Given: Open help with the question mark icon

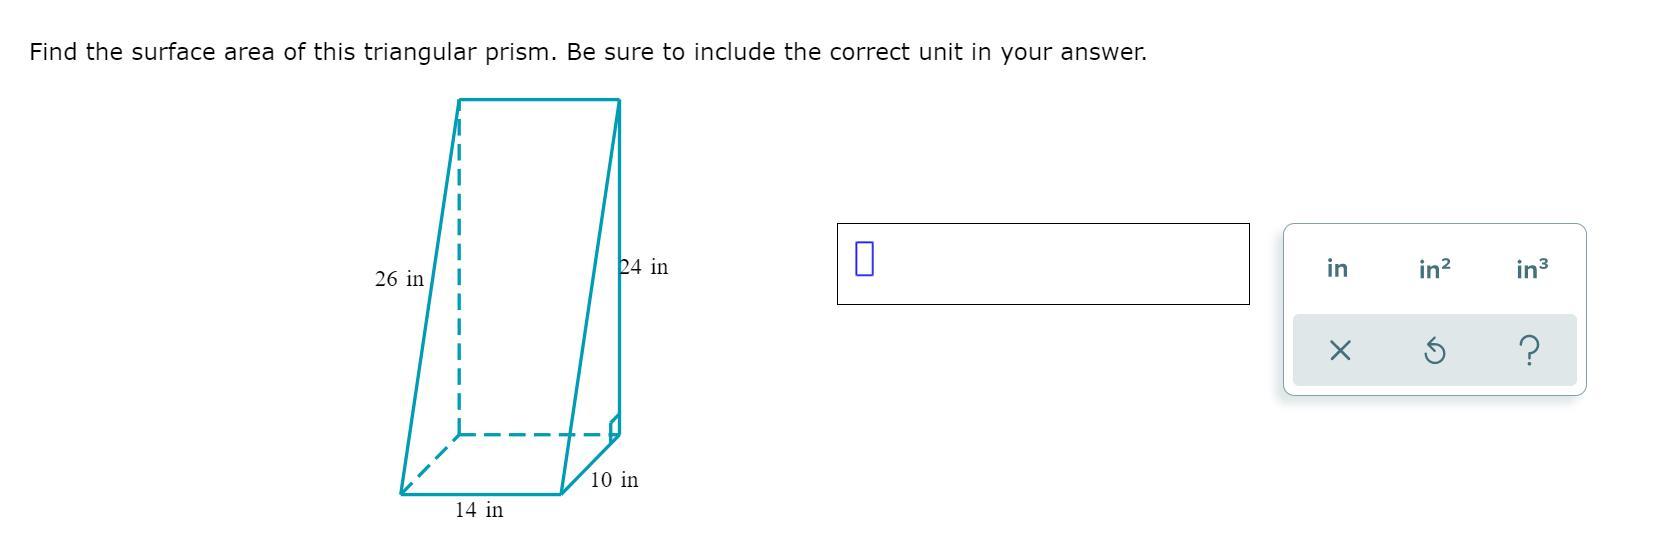Looking at the screenshot, I should [x=1528, y=351].
